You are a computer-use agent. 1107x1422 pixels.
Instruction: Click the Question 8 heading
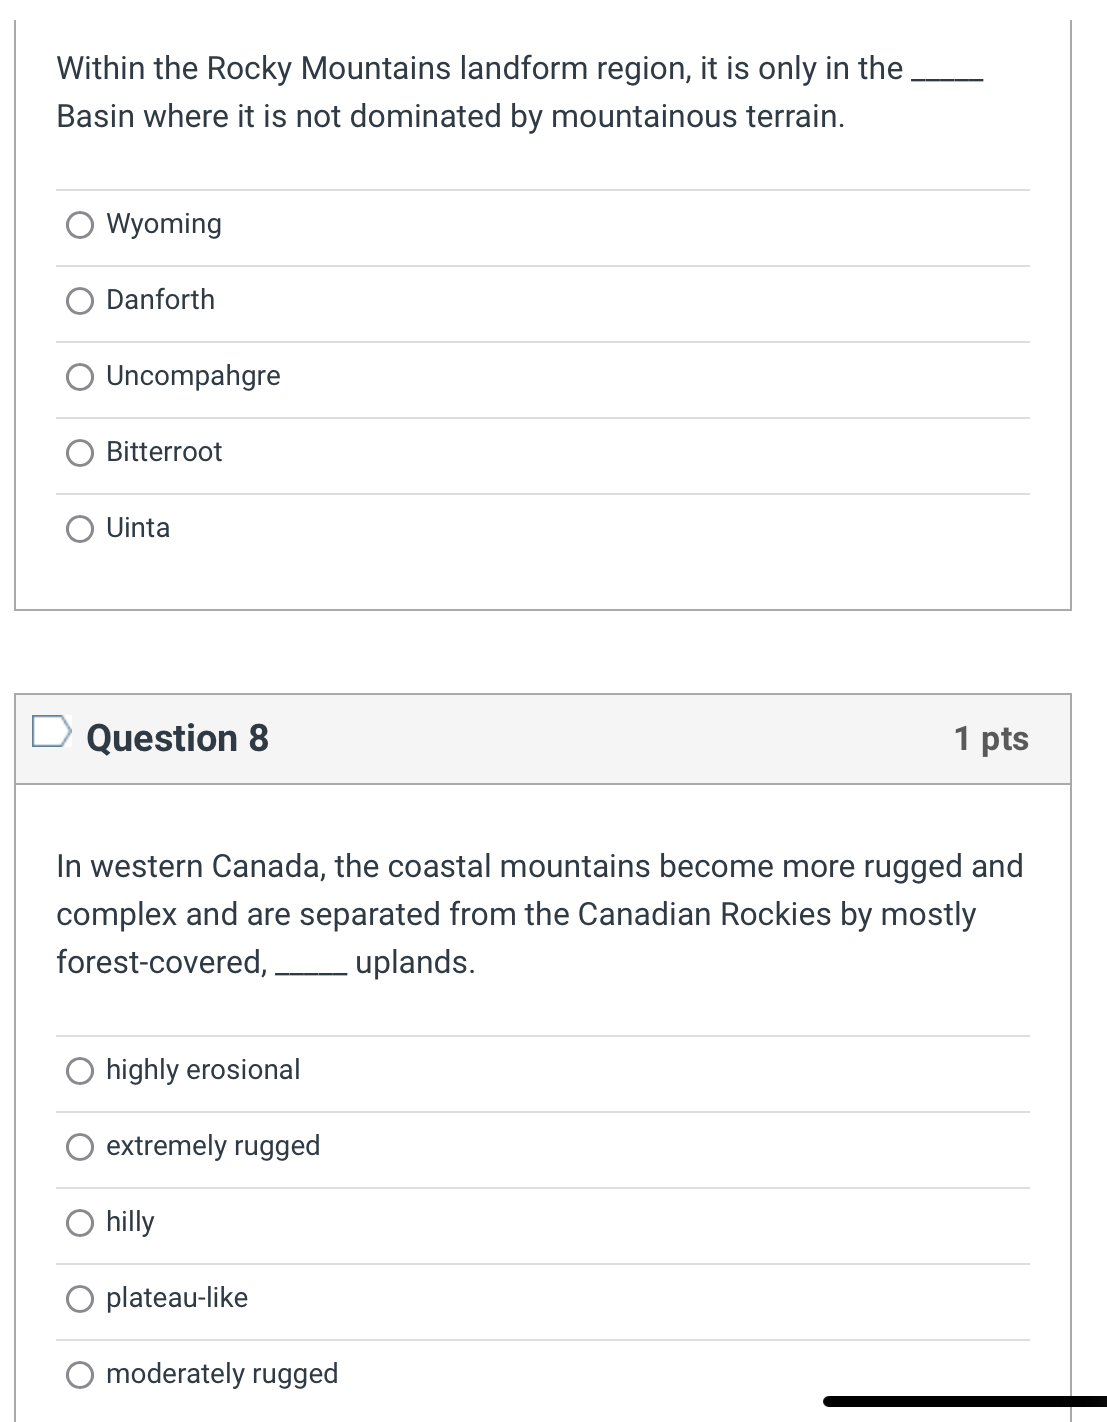178,738
